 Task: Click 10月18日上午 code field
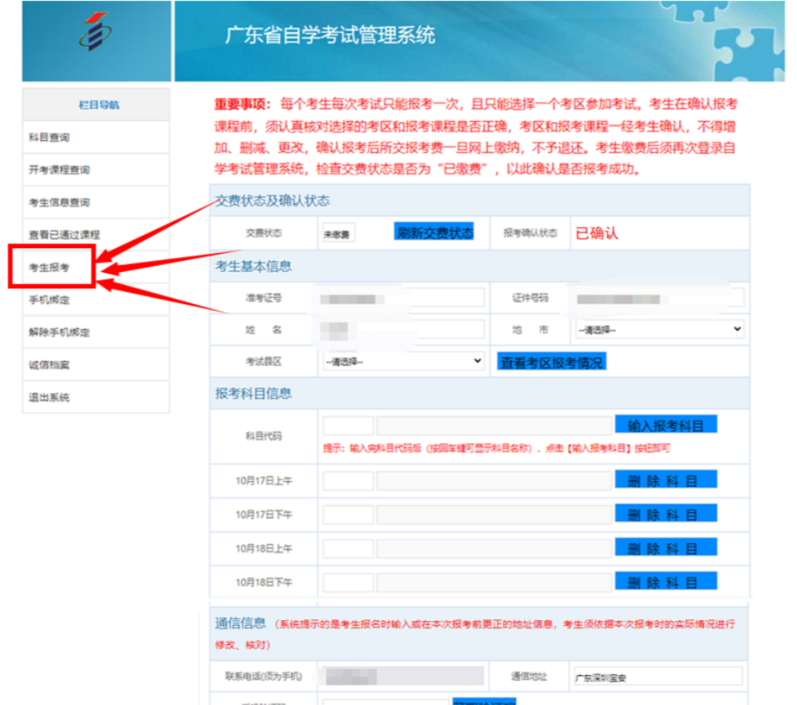[x=348, y=548]
